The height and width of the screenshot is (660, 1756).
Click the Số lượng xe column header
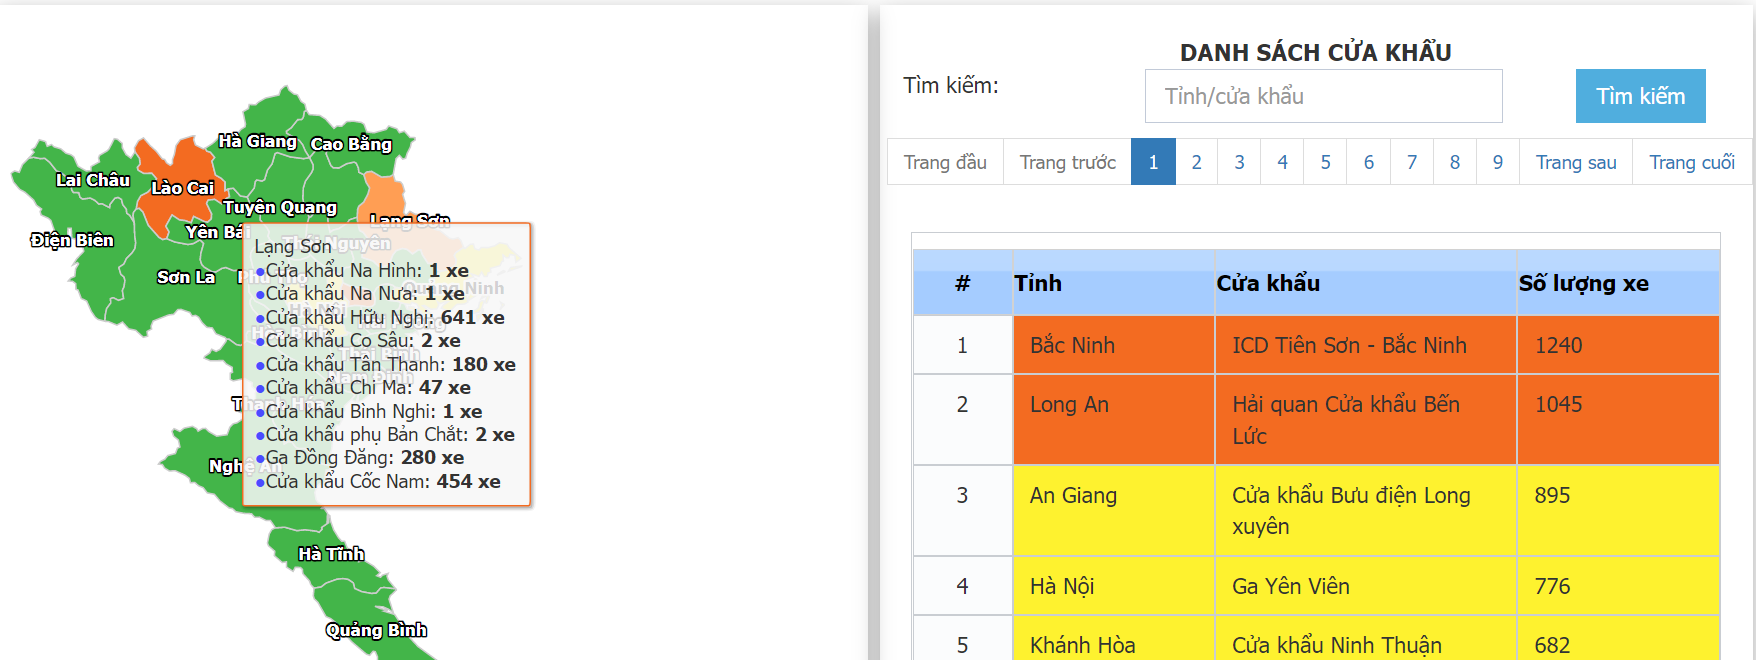[1584, 284]
